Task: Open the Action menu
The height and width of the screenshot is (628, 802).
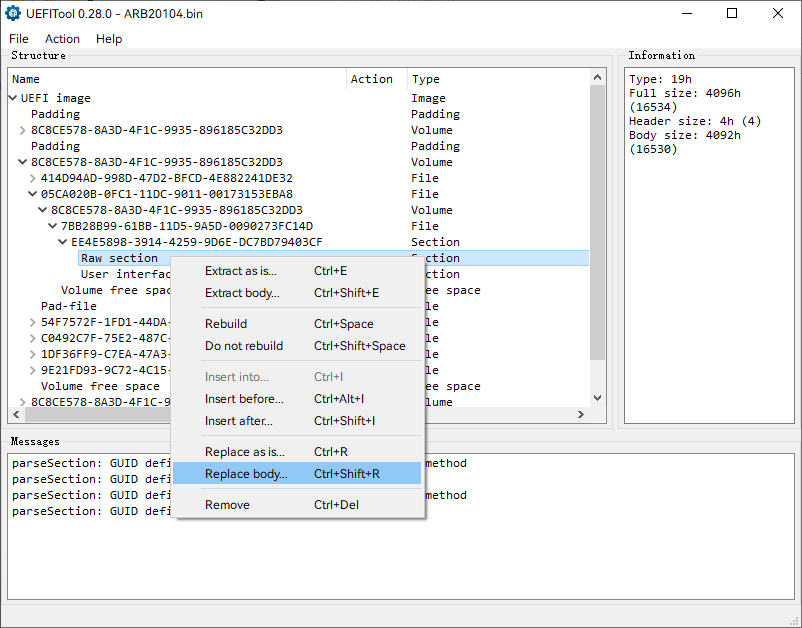Action: coord(62,39)
